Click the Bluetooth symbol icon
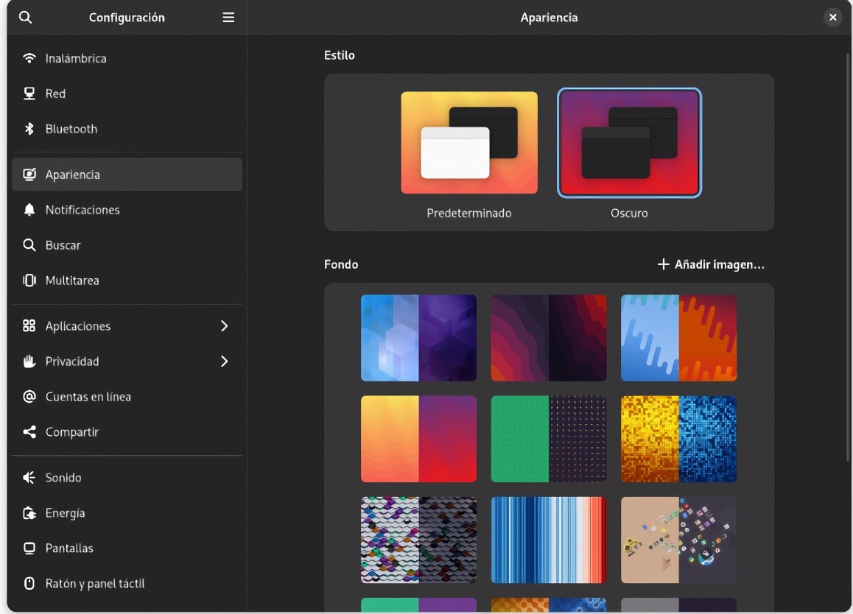The height and width of the screenshot is (614, 853). click(29, 129)
